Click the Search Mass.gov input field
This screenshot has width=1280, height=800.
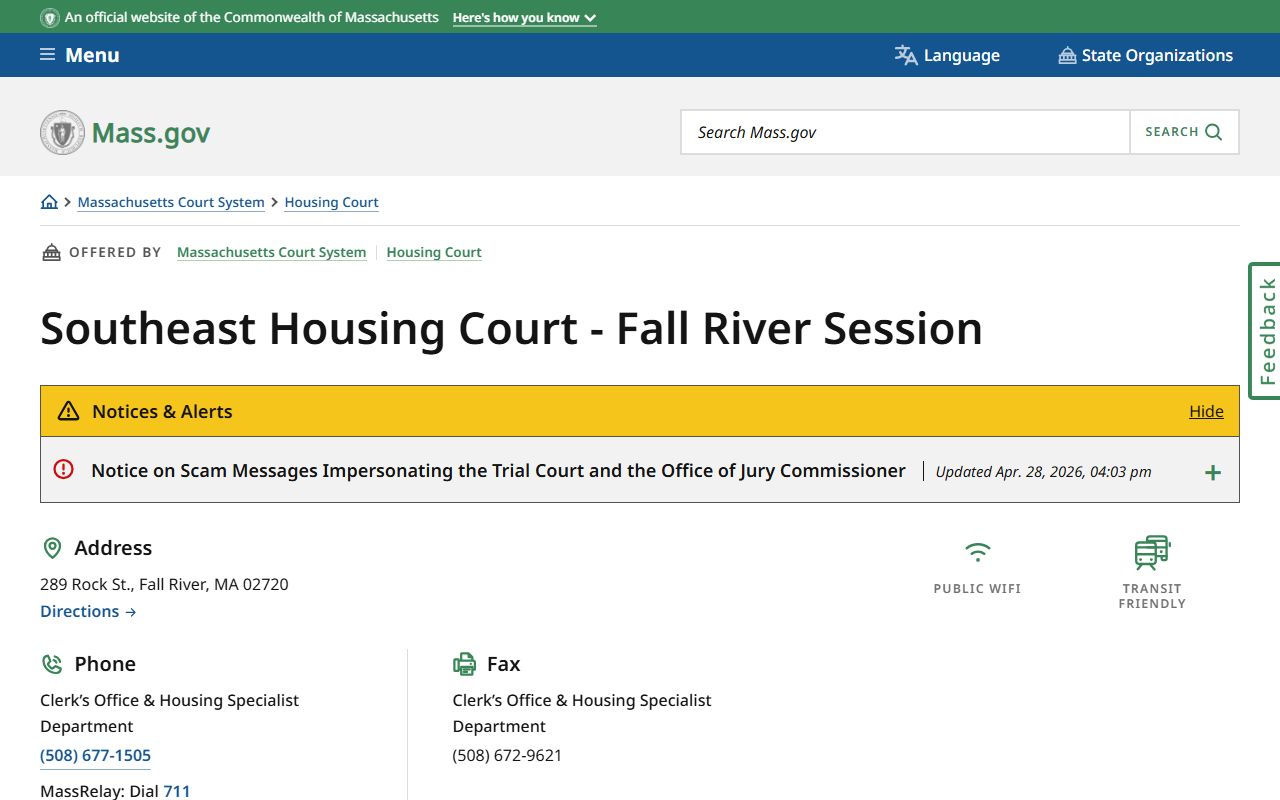pos(905,132)
